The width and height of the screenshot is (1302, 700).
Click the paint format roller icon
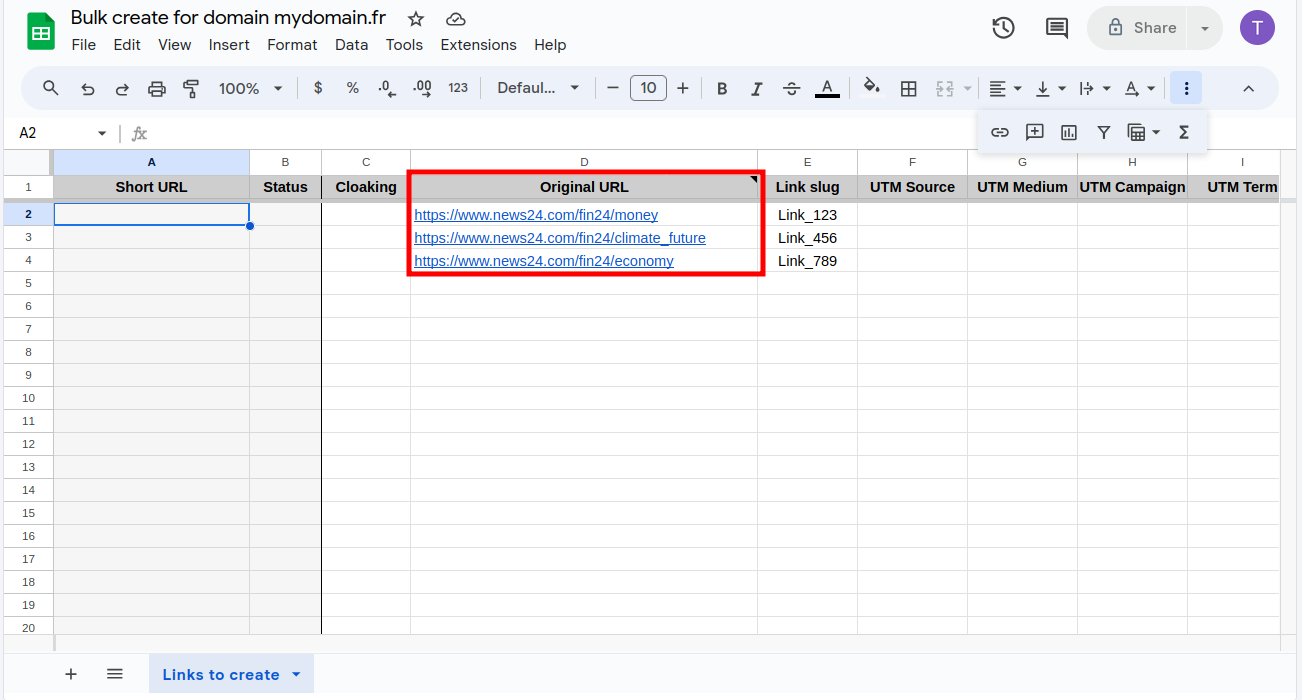tap(191, 88)
